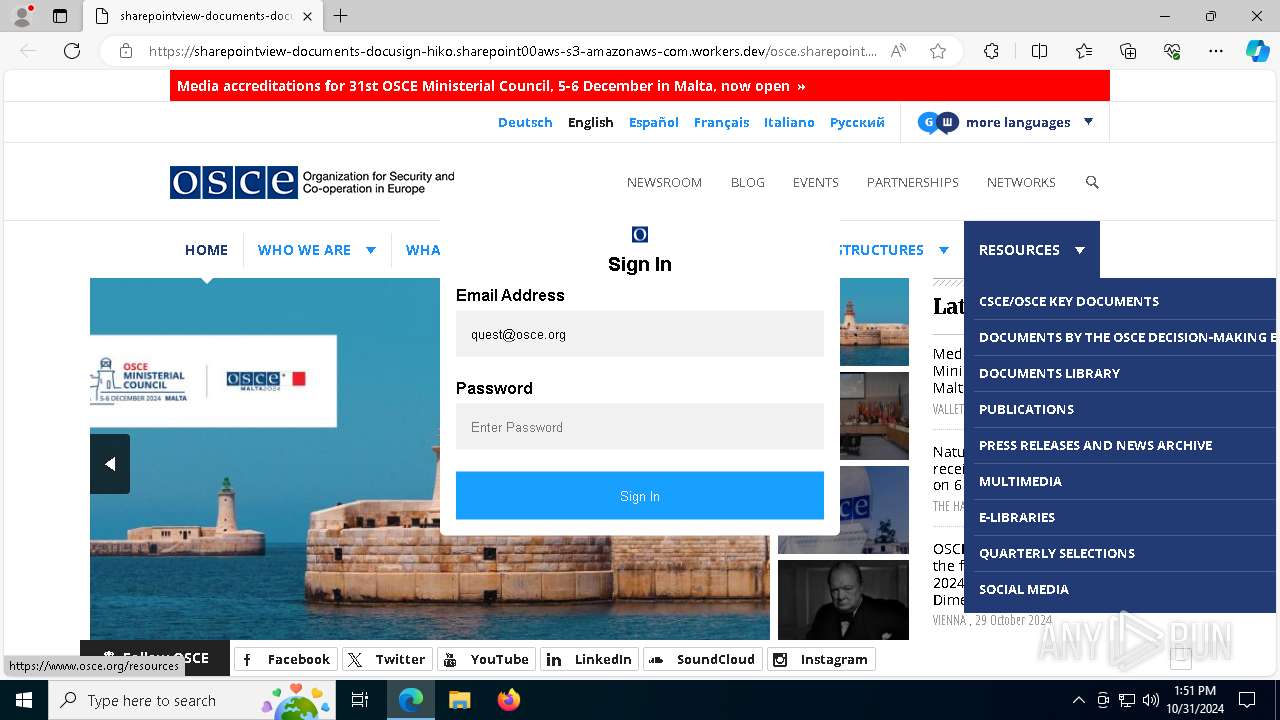
Task: Open browser essentials heart icon
Action: [x=1172, y=51]
